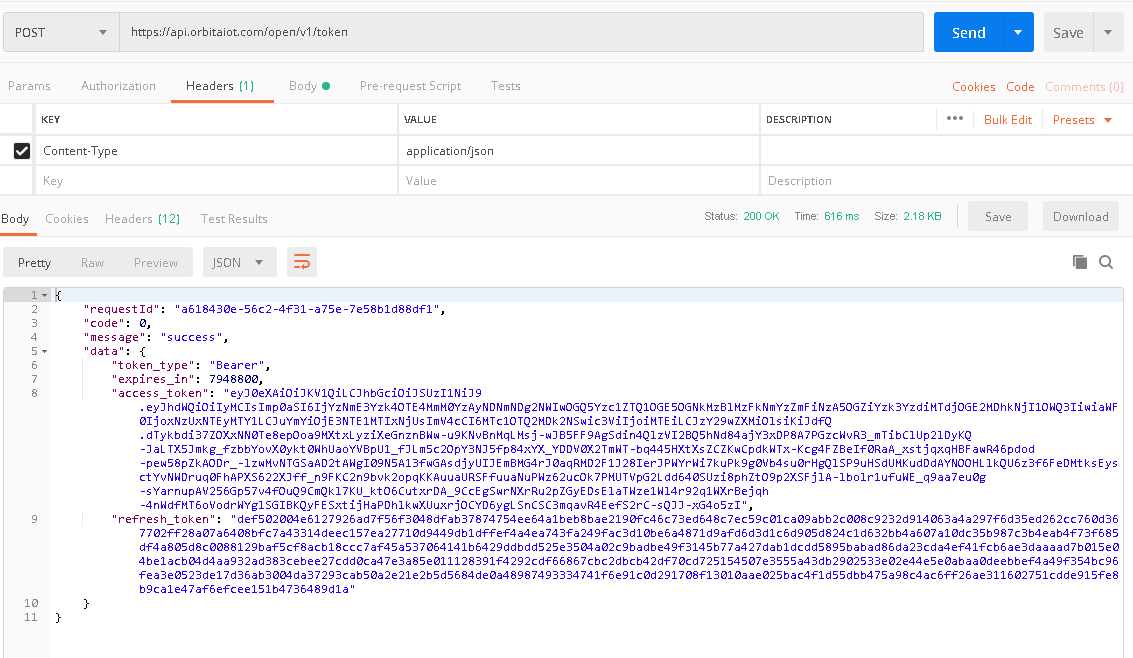Open the Presets dropdown

1082,120
